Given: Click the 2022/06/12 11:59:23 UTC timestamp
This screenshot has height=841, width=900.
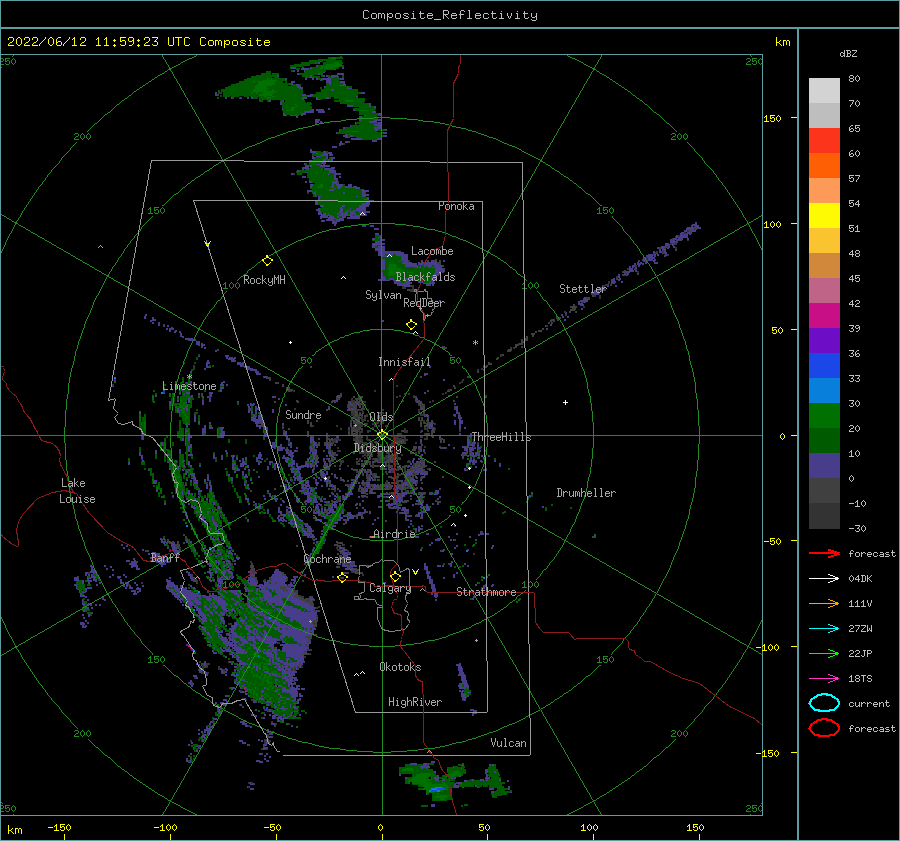Looking at the screenshot, I should tap(138, 42).
